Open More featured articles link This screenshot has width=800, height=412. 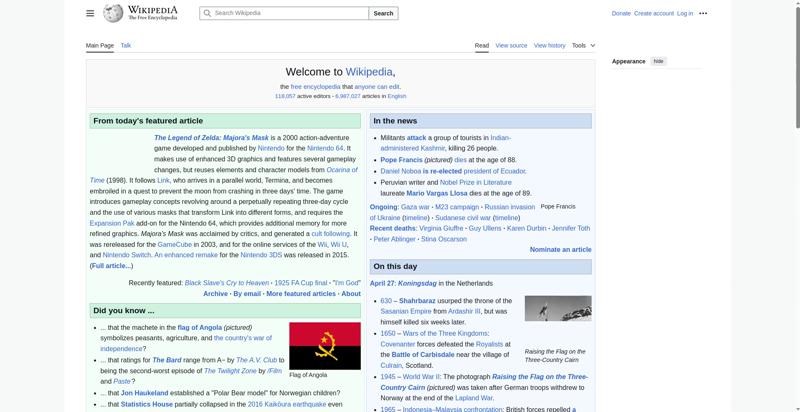(301, 294)
